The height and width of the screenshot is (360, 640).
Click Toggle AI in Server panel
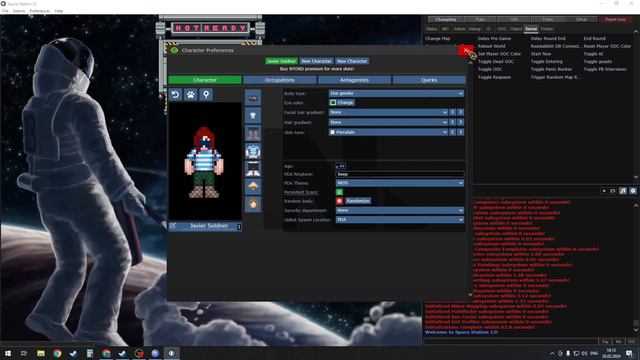[593, 54]
